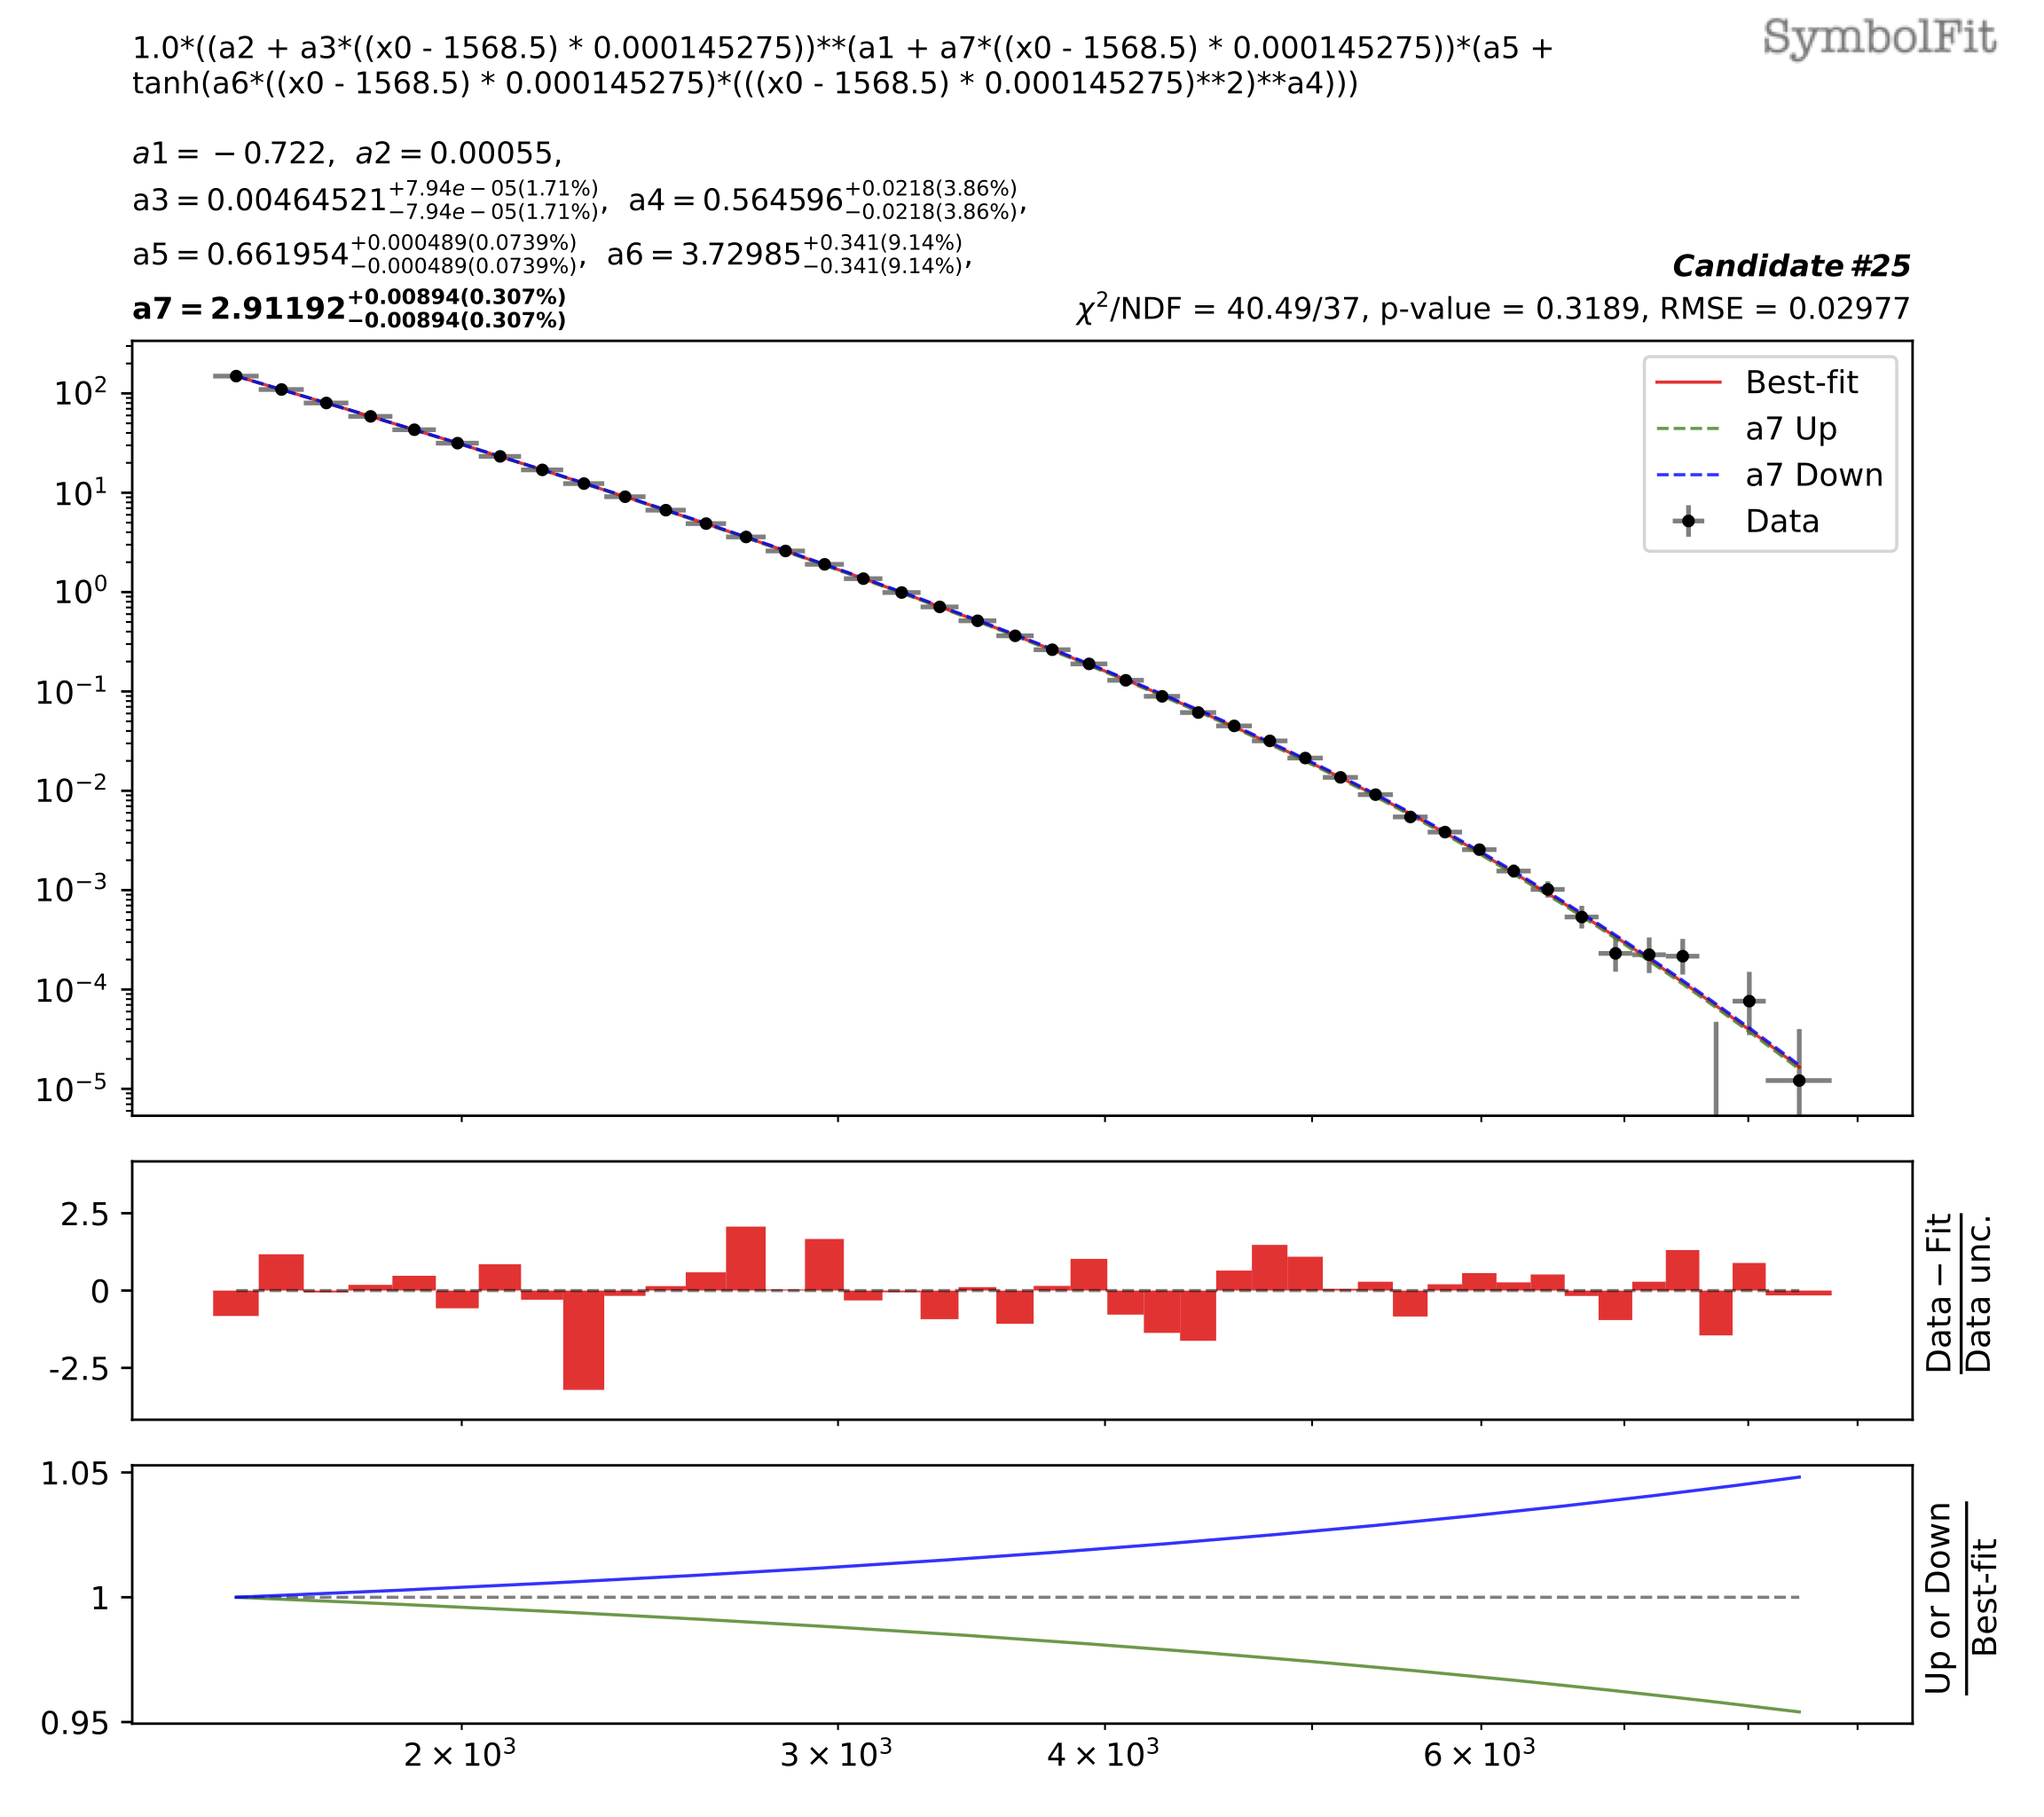The width and height of the screenshot is (2044, 1817).
Task: Click the tallest negative red residual bar
Action: [583, 1339]
